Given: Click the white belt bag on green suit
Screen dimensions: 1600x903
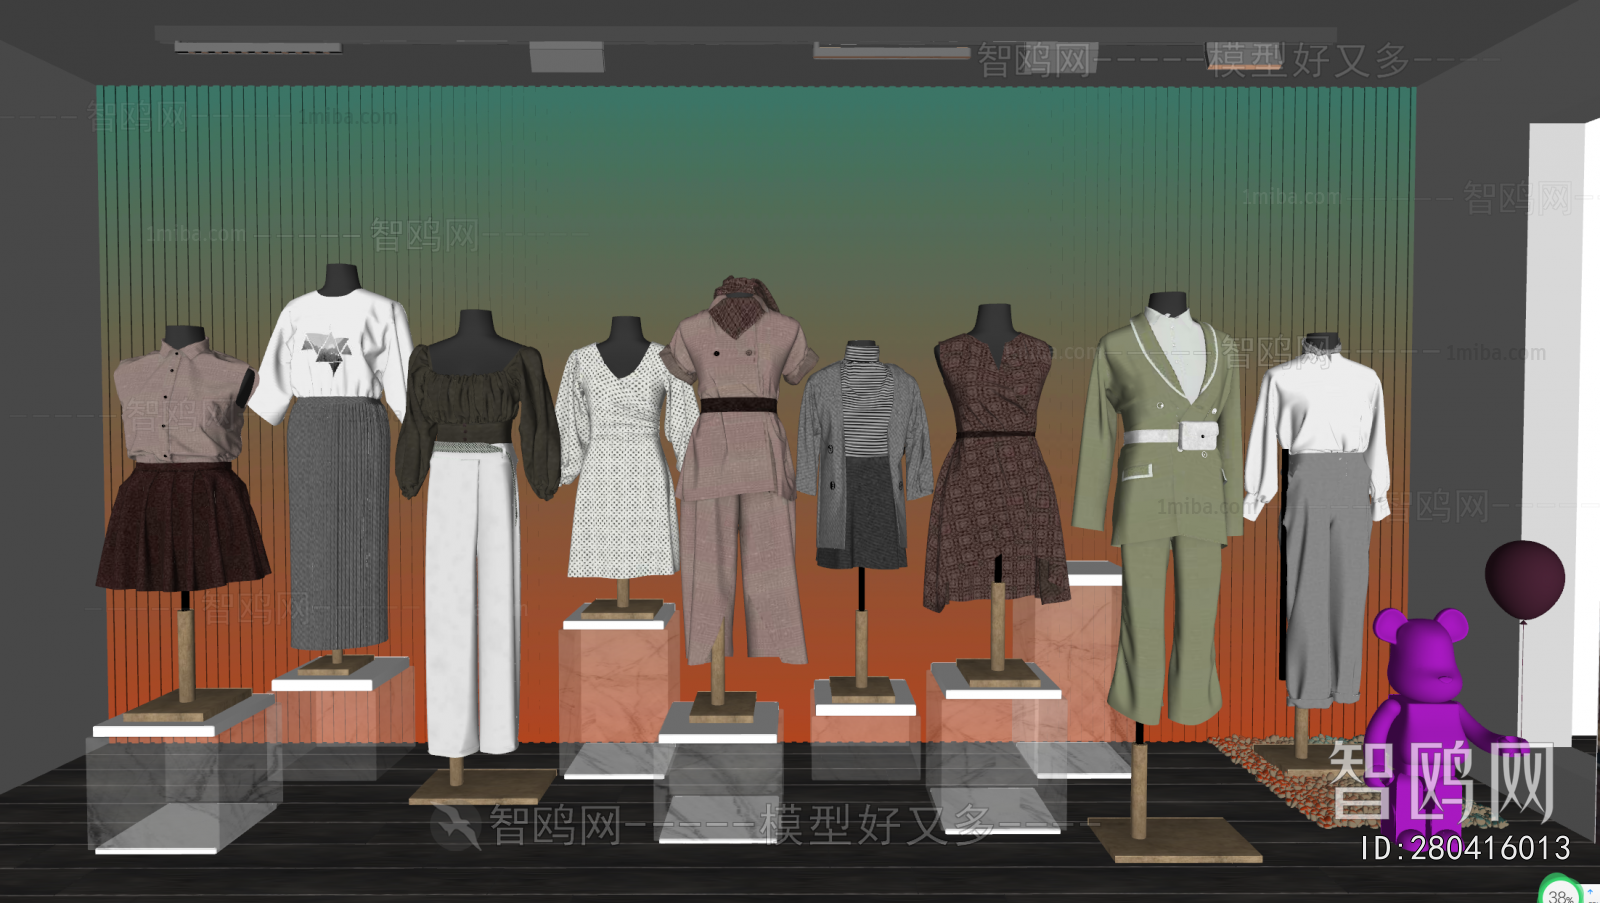Looking at the screenshot, I should click(x=1197, y=436).
